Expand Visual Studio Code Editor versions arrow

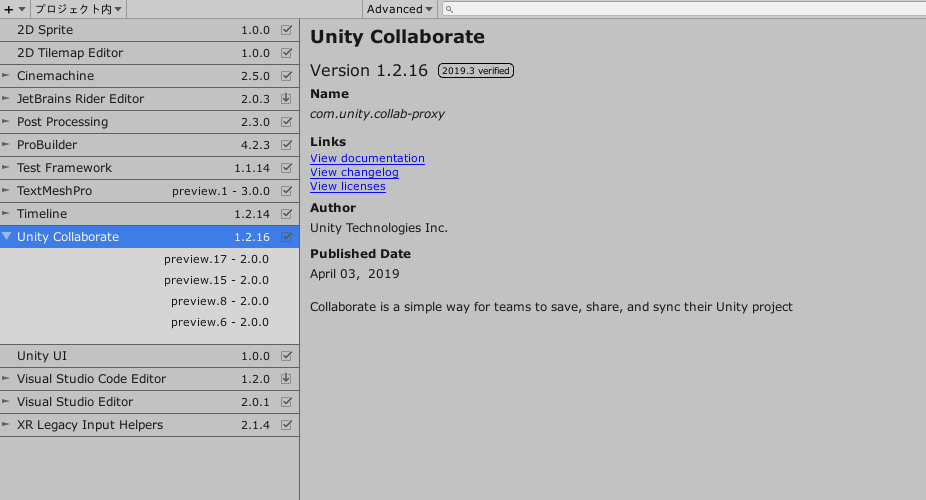pyautogui.click(x=6, y=378)
